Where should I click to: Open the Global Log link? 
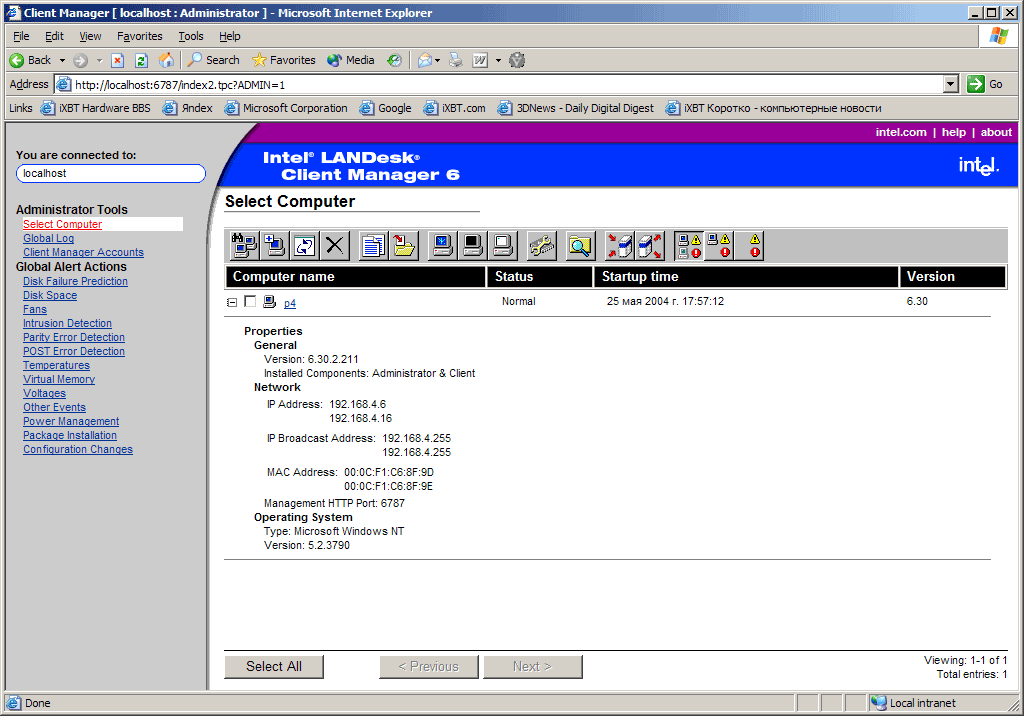pyautogui.click(x=48, y=238)
